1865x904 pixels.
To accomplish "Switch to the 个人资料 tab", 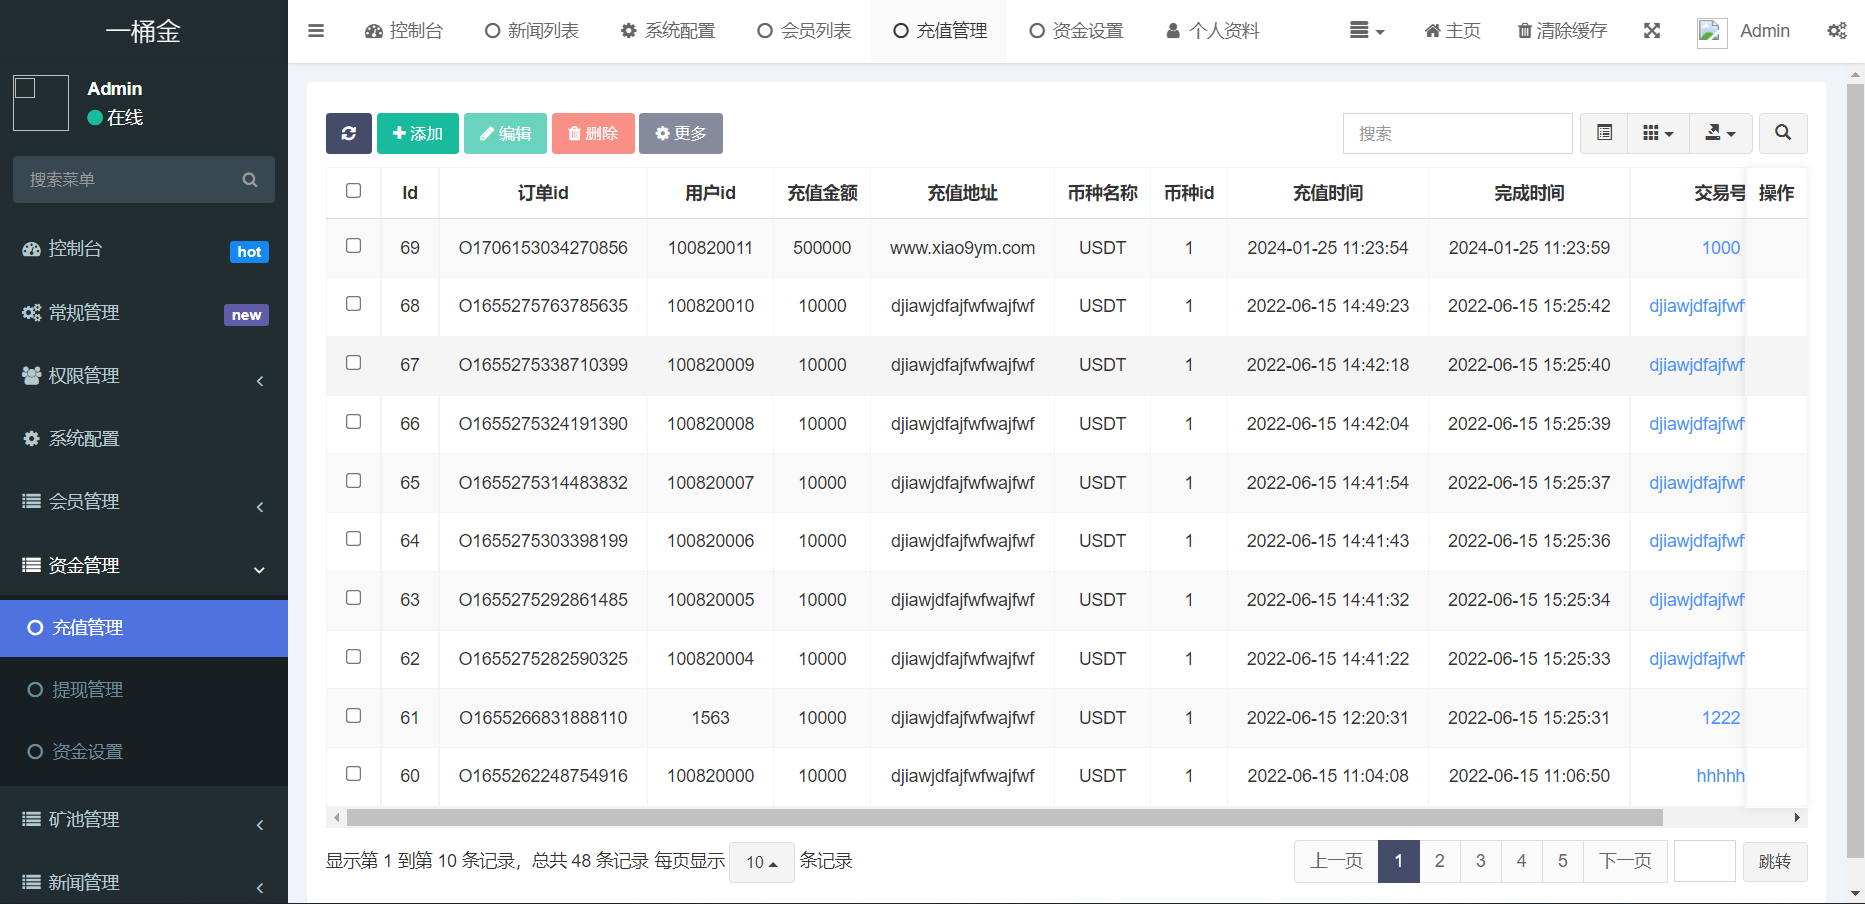I will [x=1212, y=31].
